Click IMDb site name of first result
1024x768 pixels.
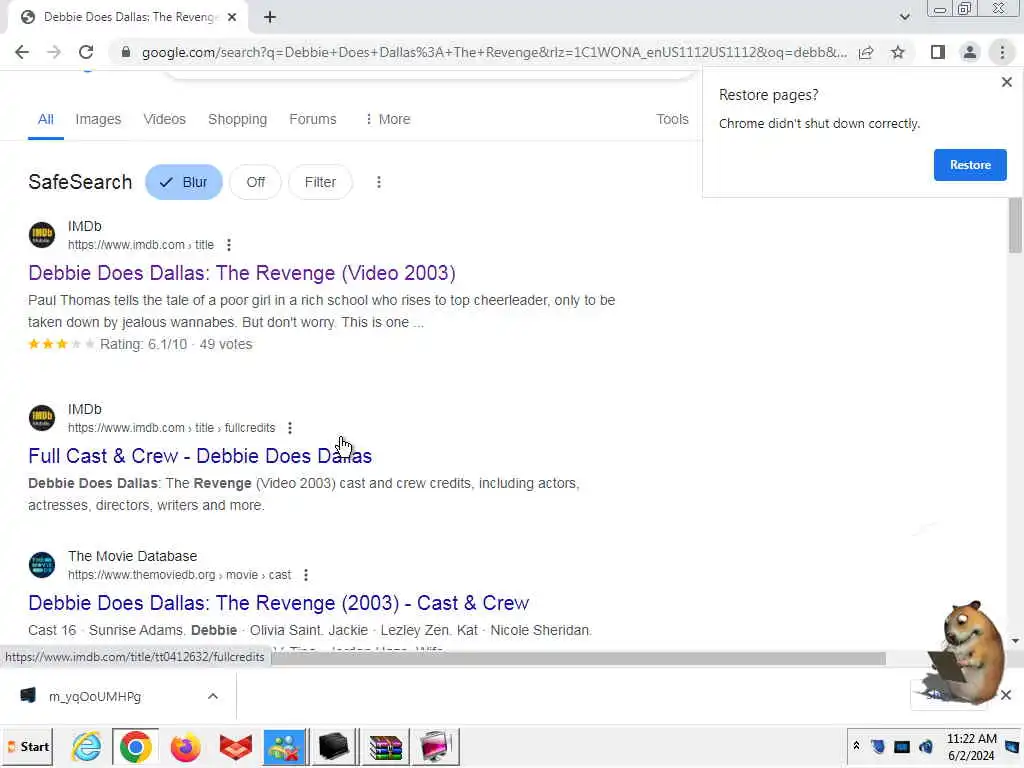[x=85, y=226]
